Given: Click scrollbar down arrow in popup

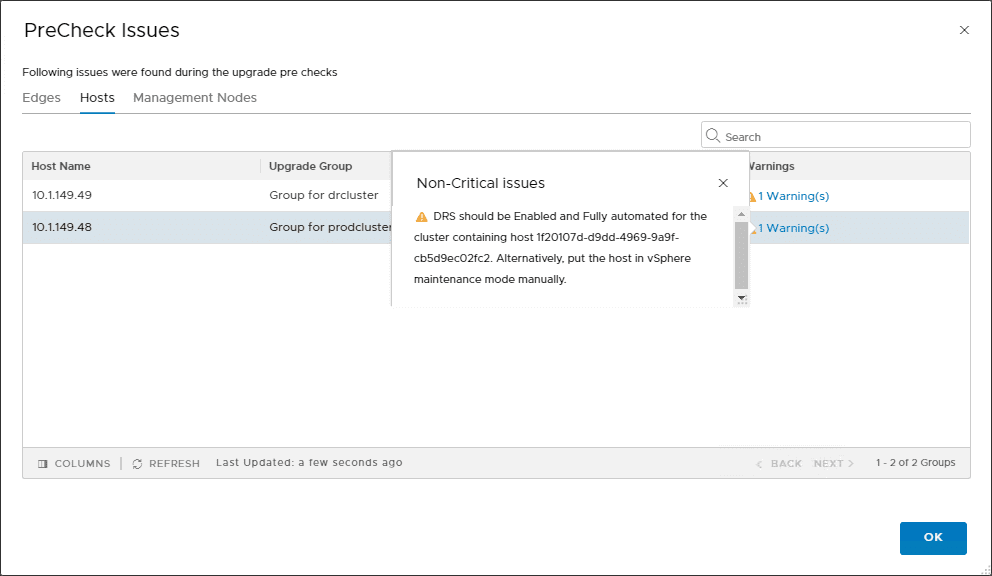Looking at the screenshot, I should point(742,298).
